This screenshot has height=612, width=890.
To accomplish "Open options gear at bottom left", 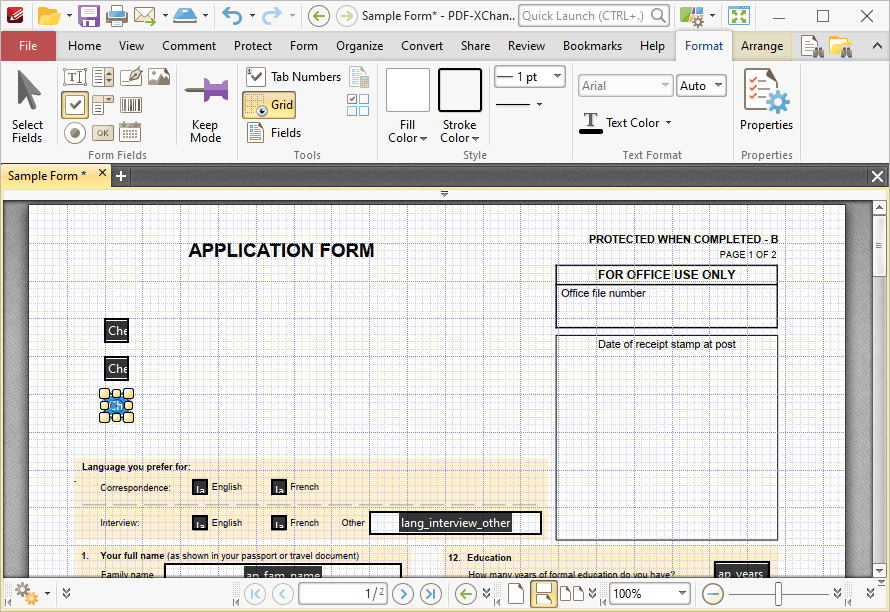I will (x=26, y=594).
